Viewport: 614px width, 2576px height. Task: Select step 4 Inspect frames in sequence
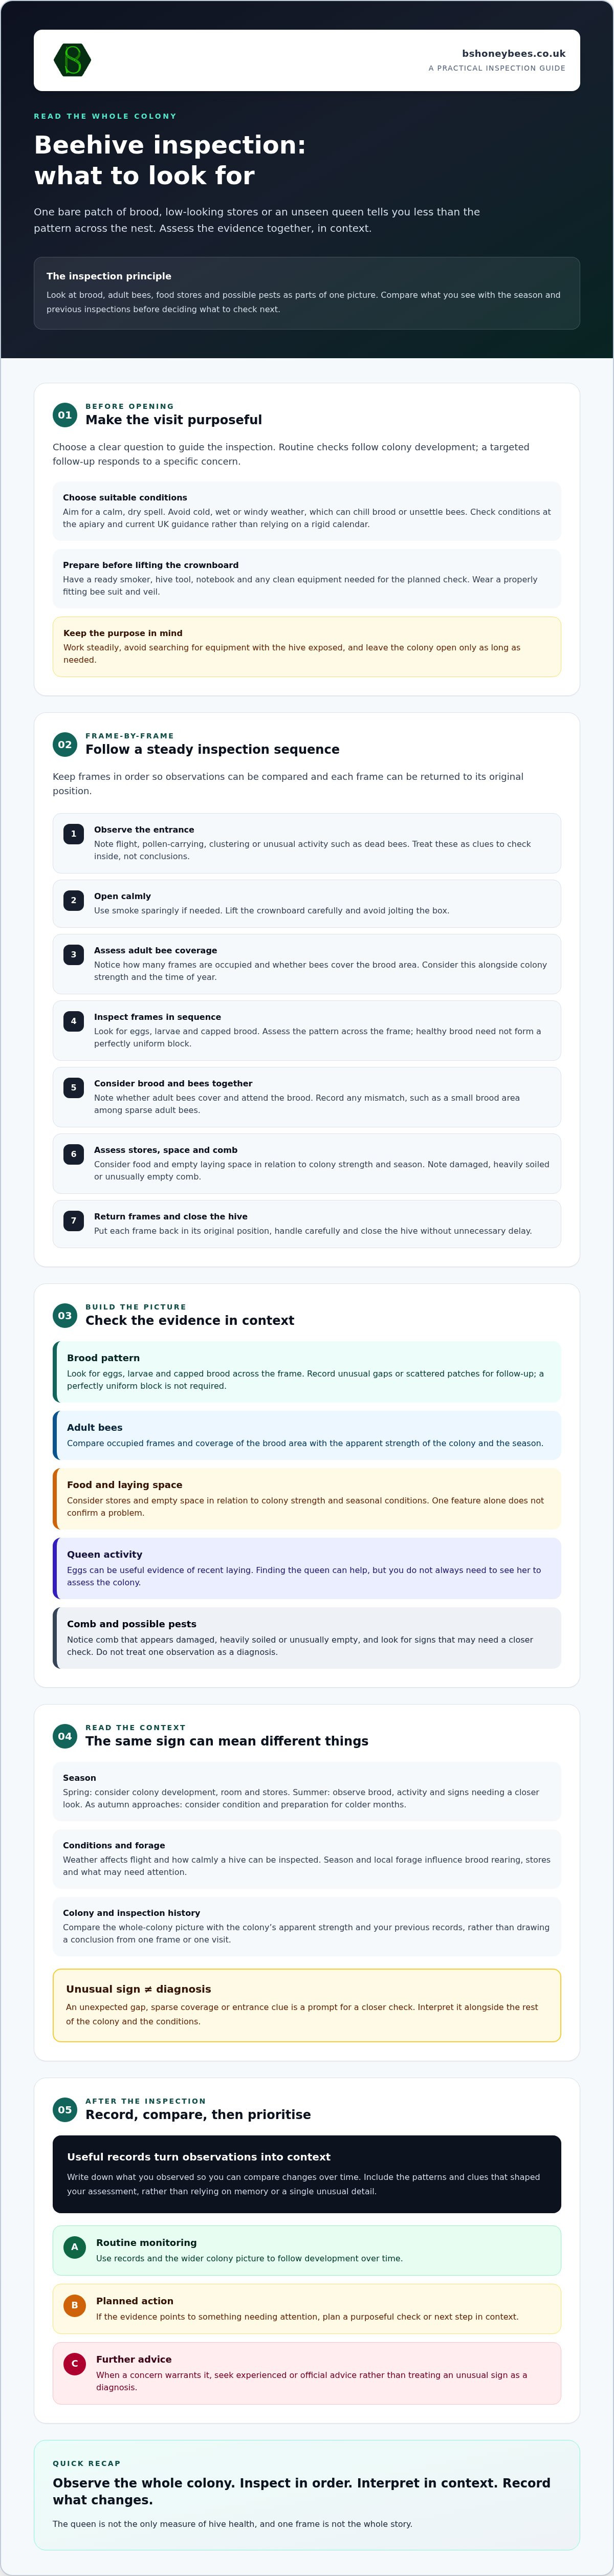(307, 1030)
